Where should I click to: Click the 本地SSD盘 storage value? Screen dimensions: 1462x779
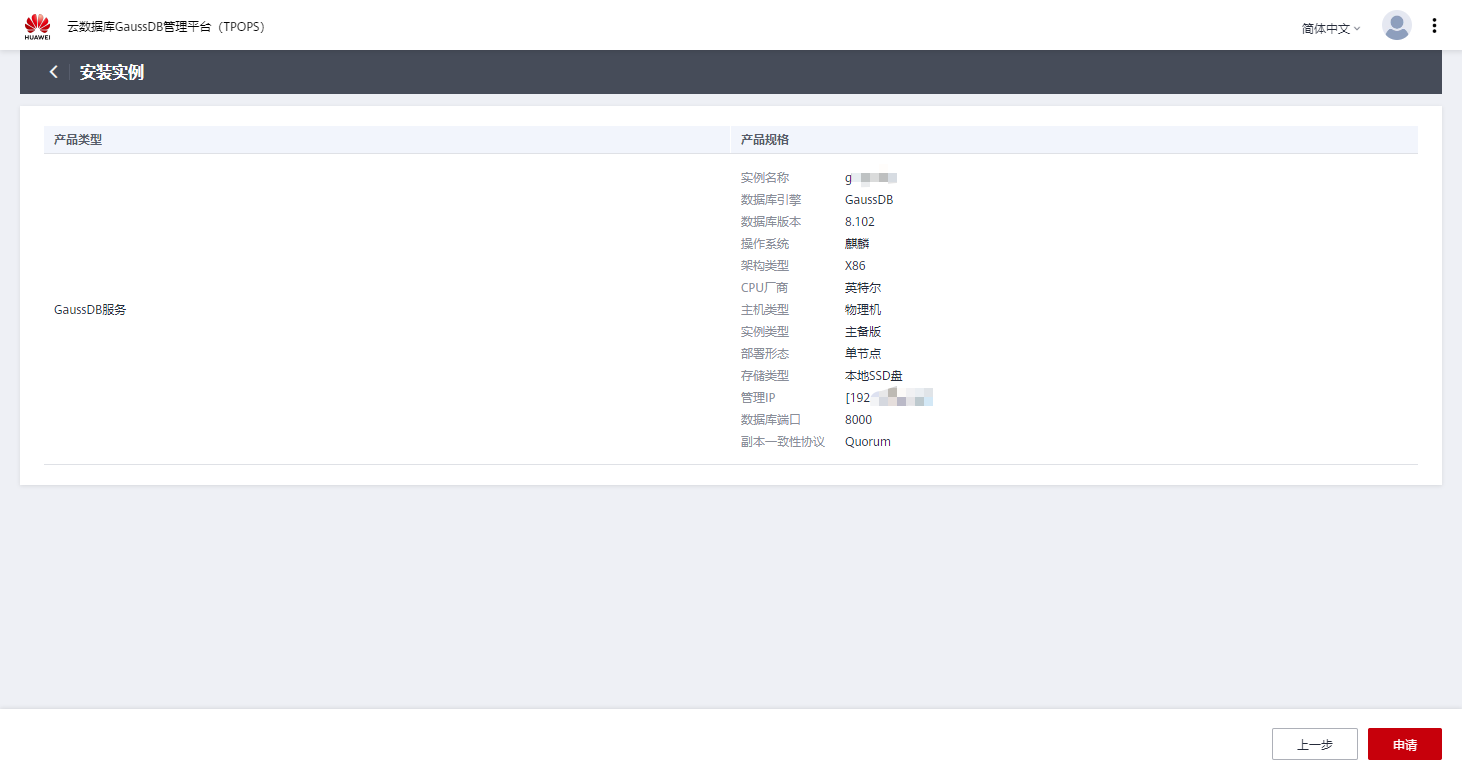click(874, 376)
